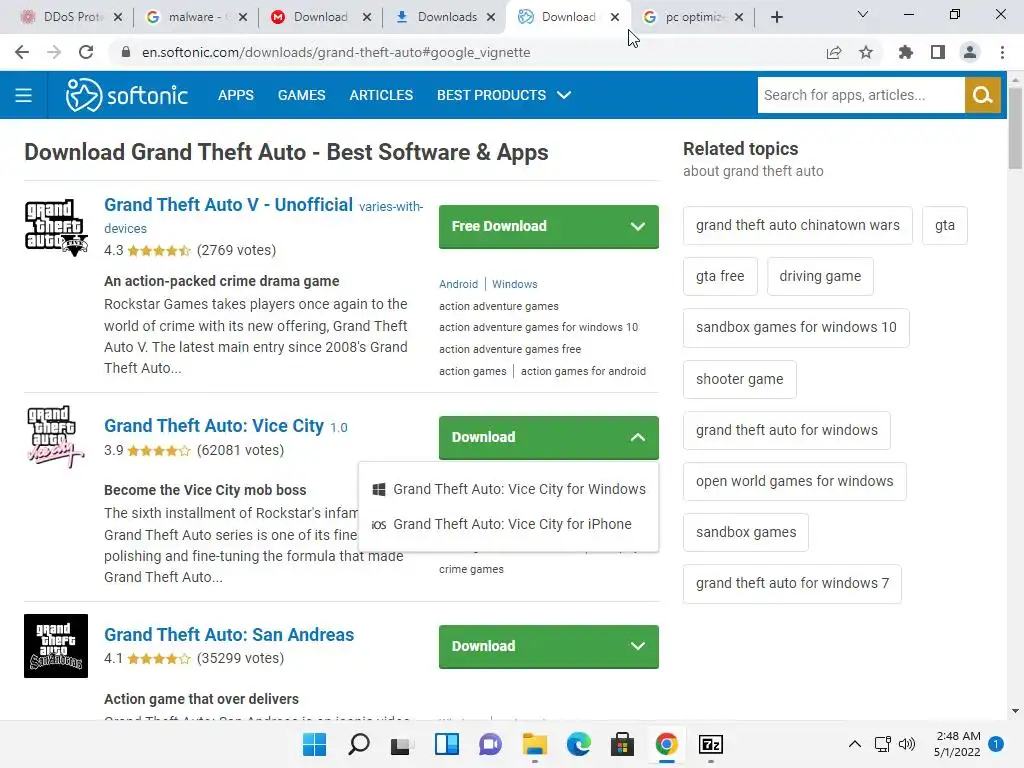This screenshot has width=1024, height=768.
Task: Open the Chrome three-dot menu
Action: point(1002,52)
